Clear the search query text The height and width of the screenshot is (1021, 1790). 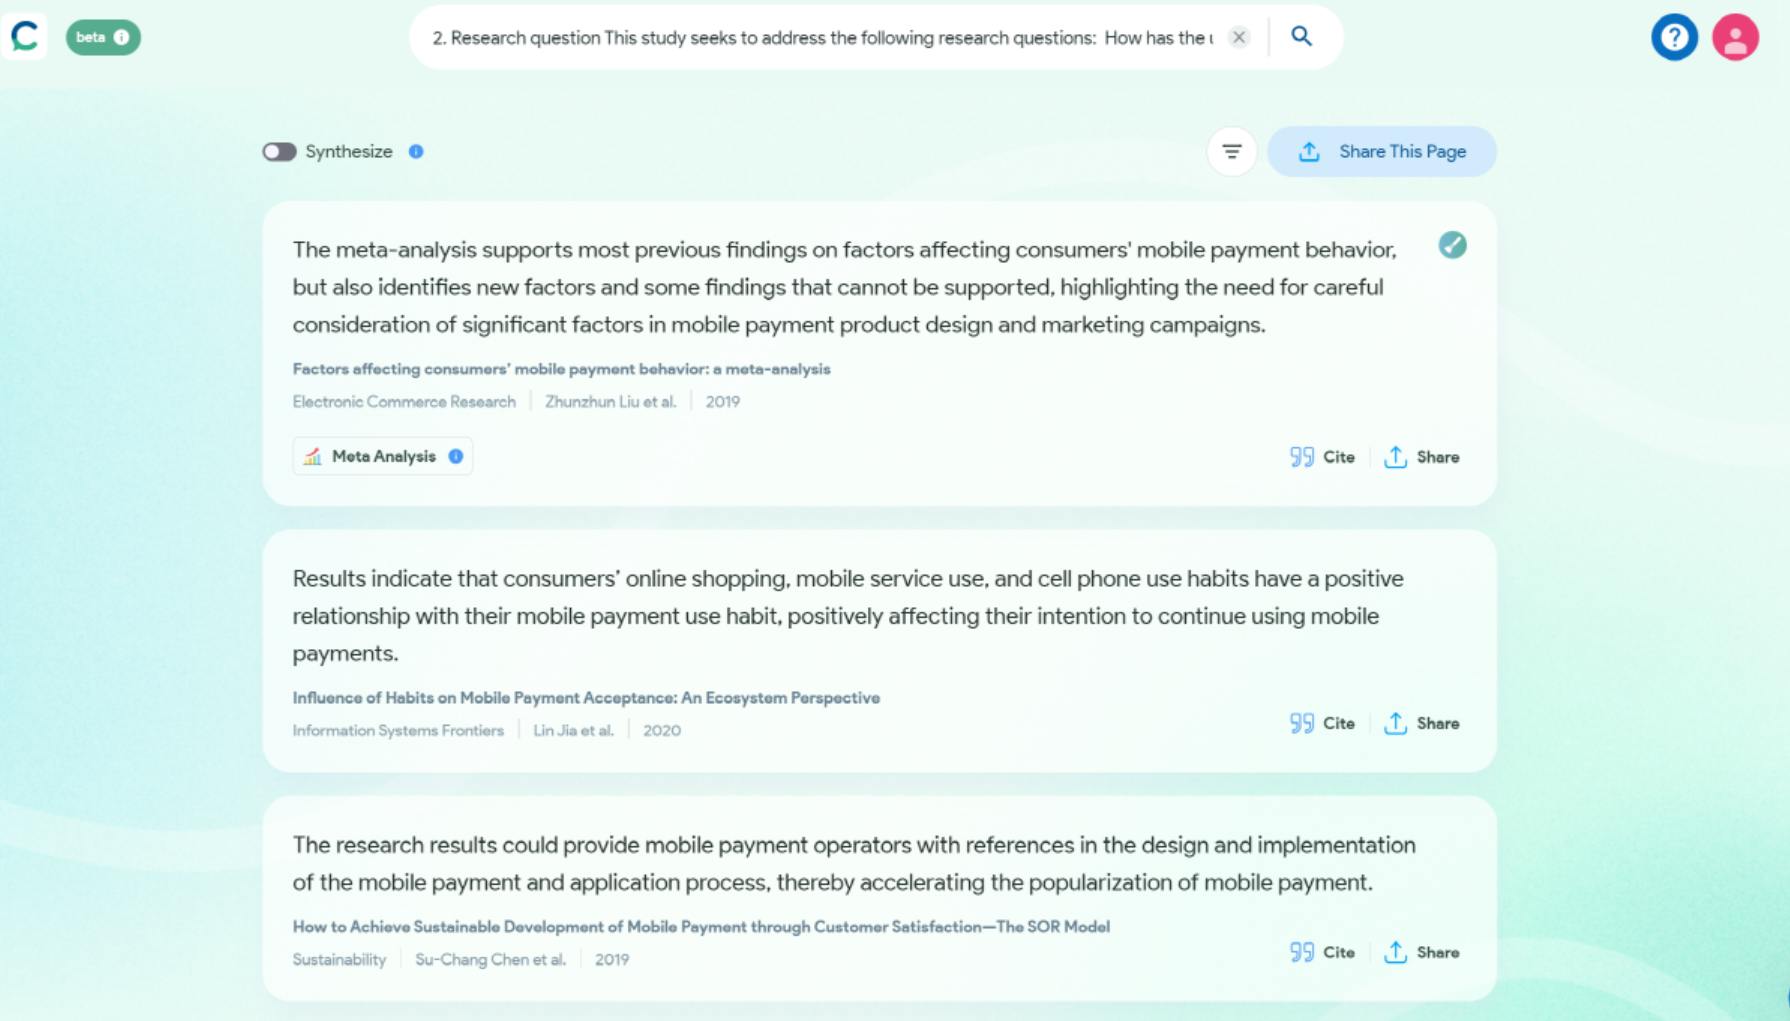(1239, 37)
